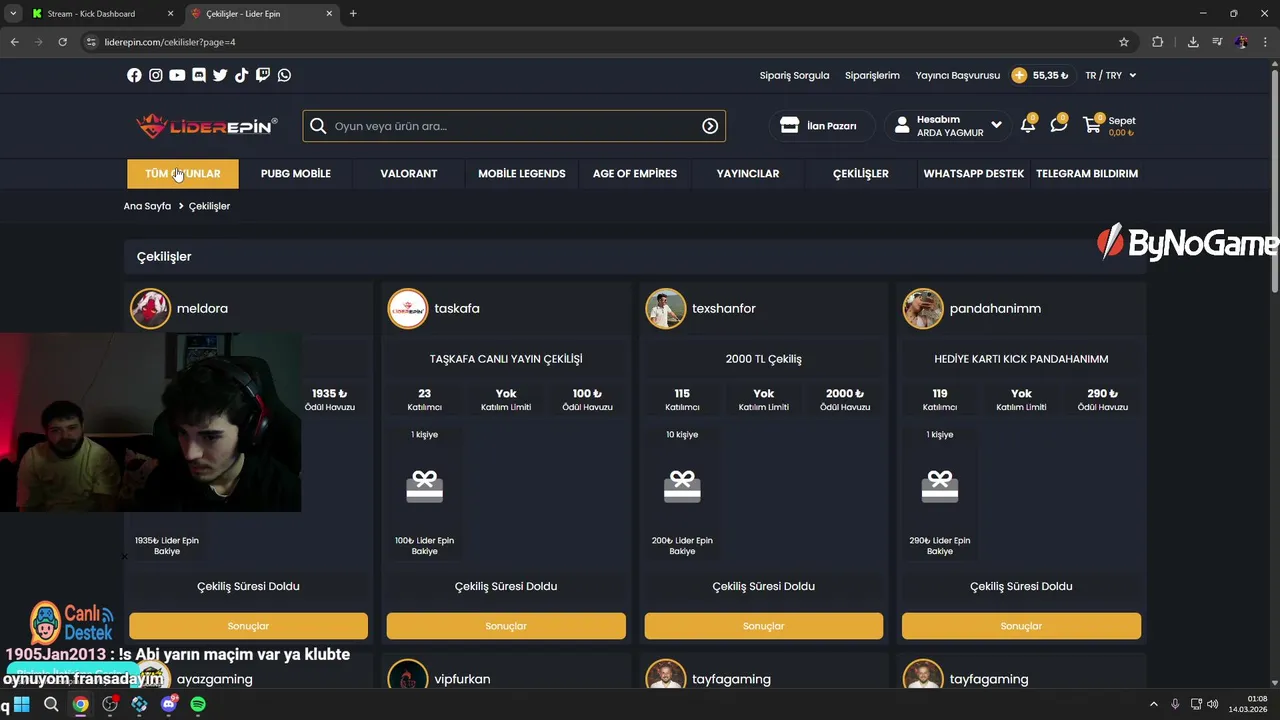Open the Sipariş Sorgula link
Image resolution: width=1280 pixels, height=720 pixels.
(795, 75)
